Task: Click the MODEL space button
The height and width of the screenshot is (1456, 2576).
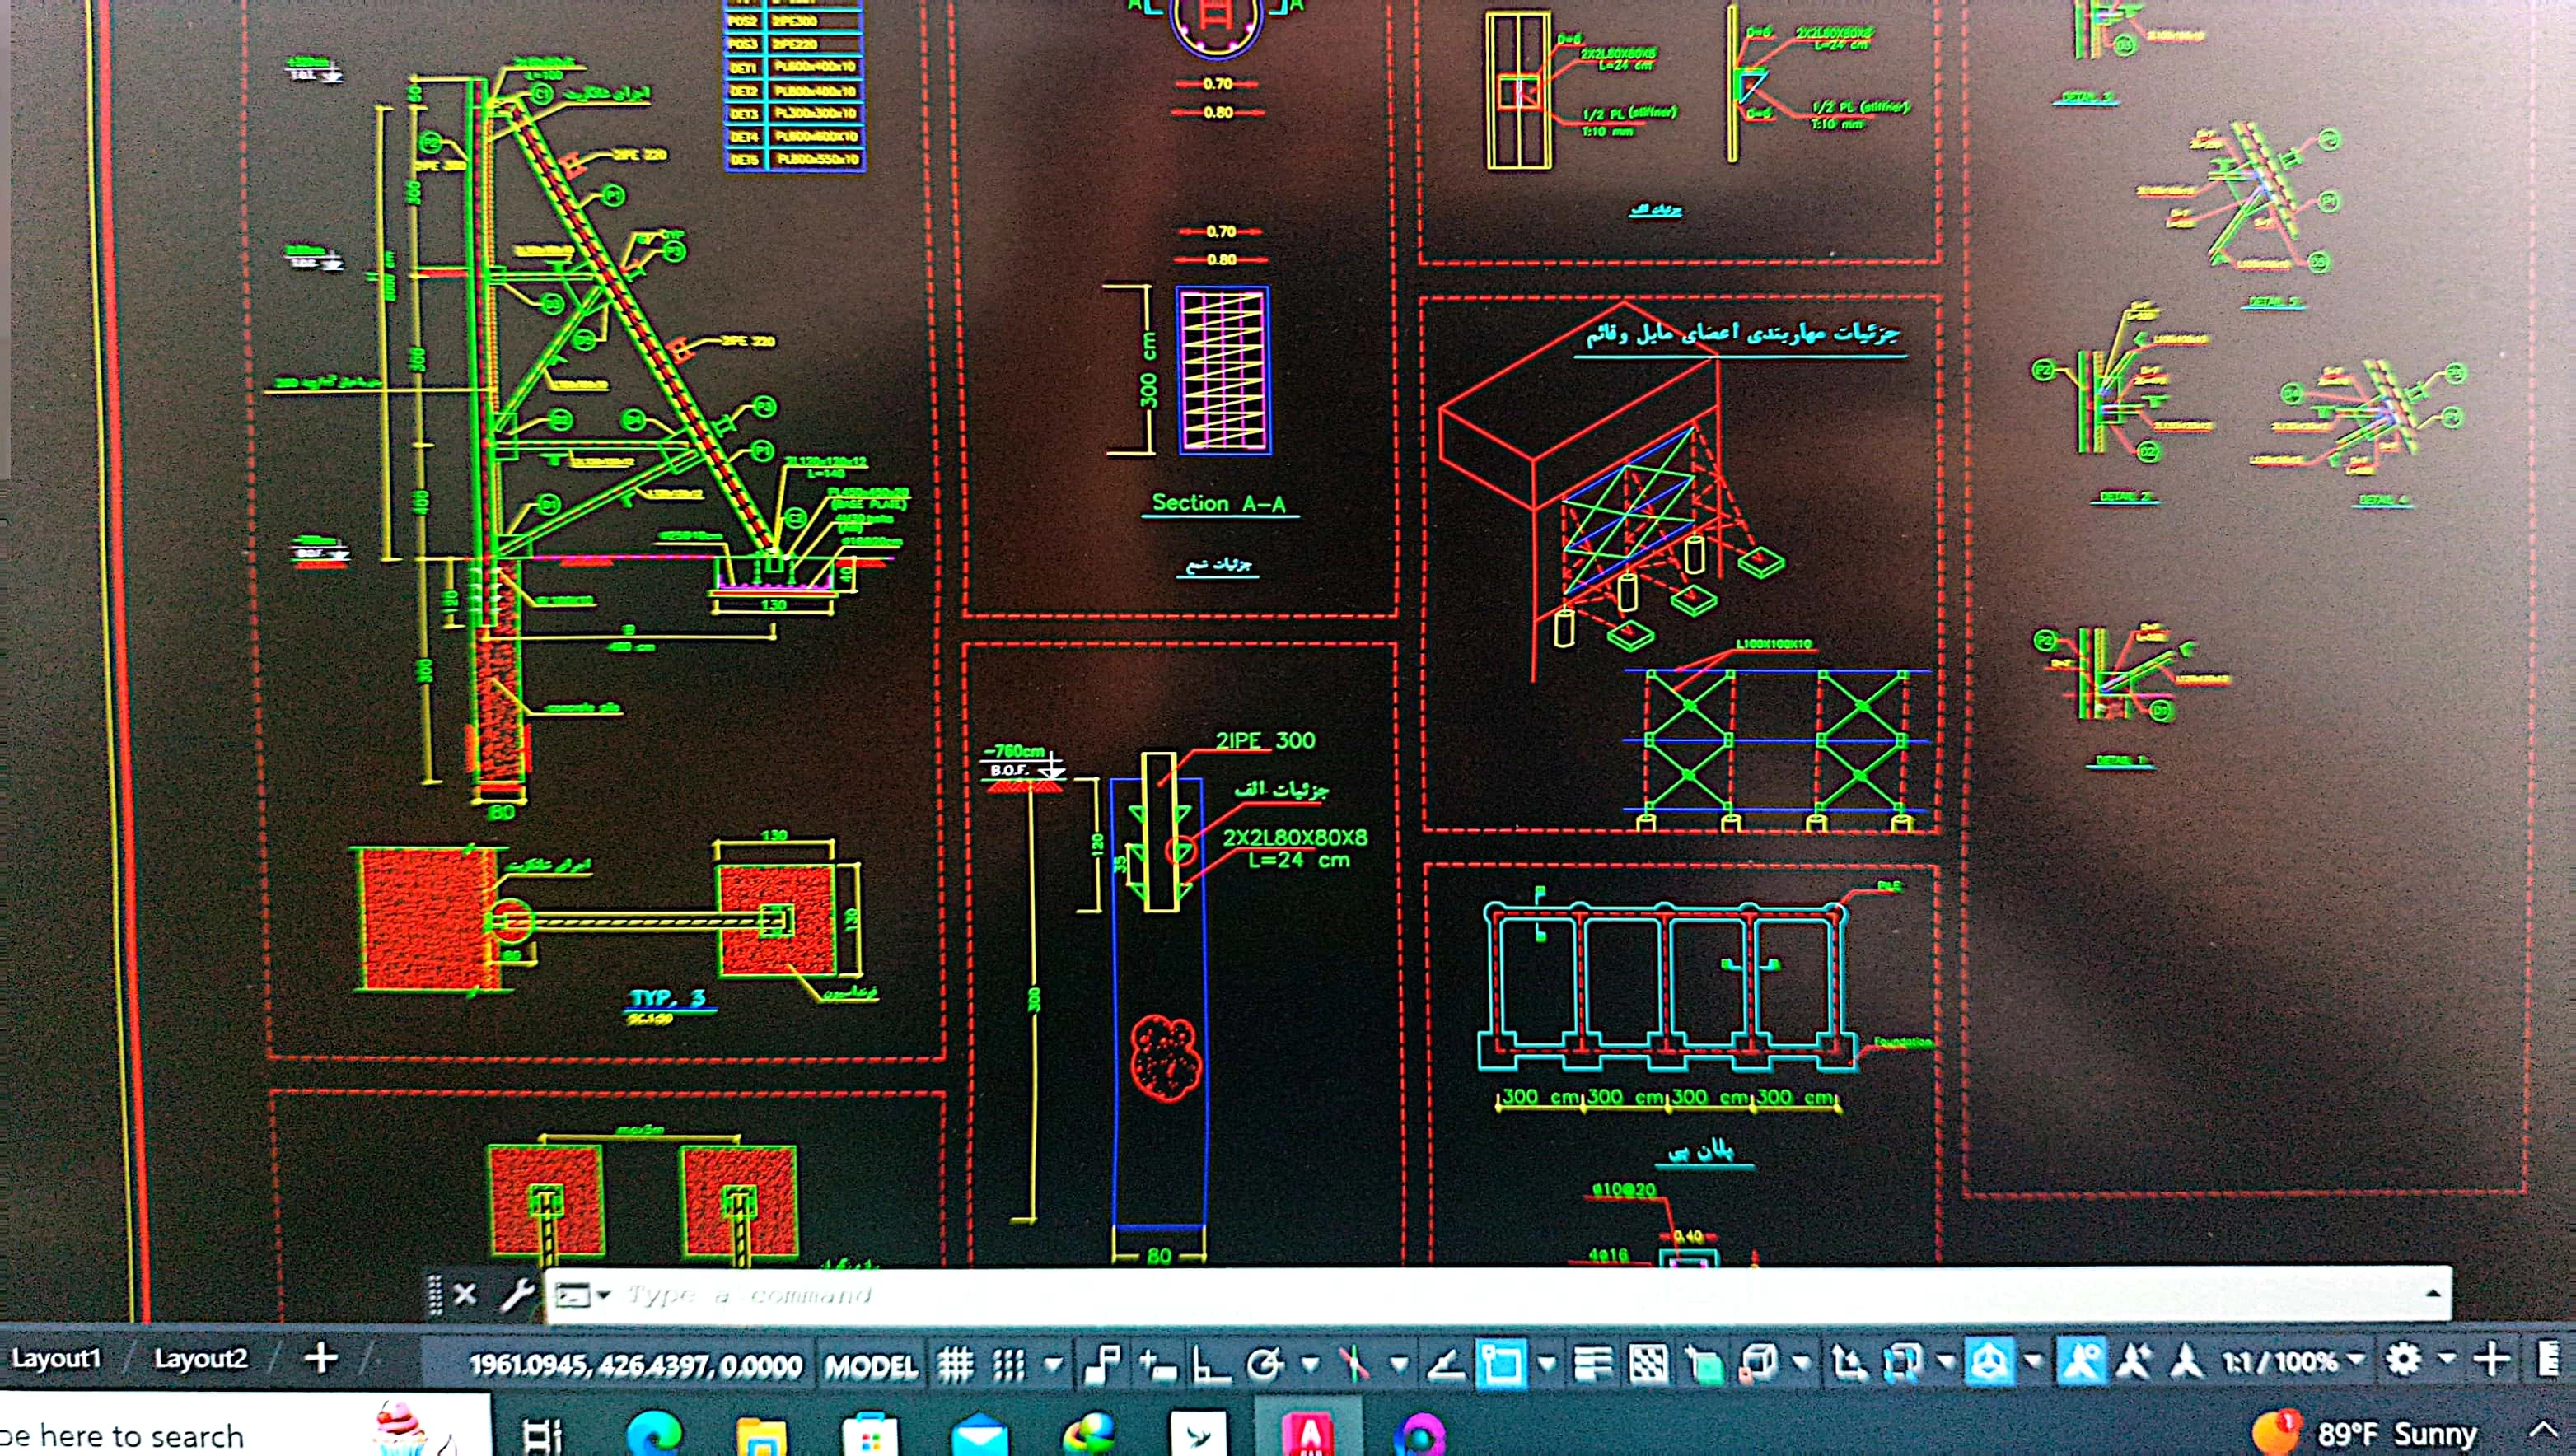Action: (x=870, y=1366)
